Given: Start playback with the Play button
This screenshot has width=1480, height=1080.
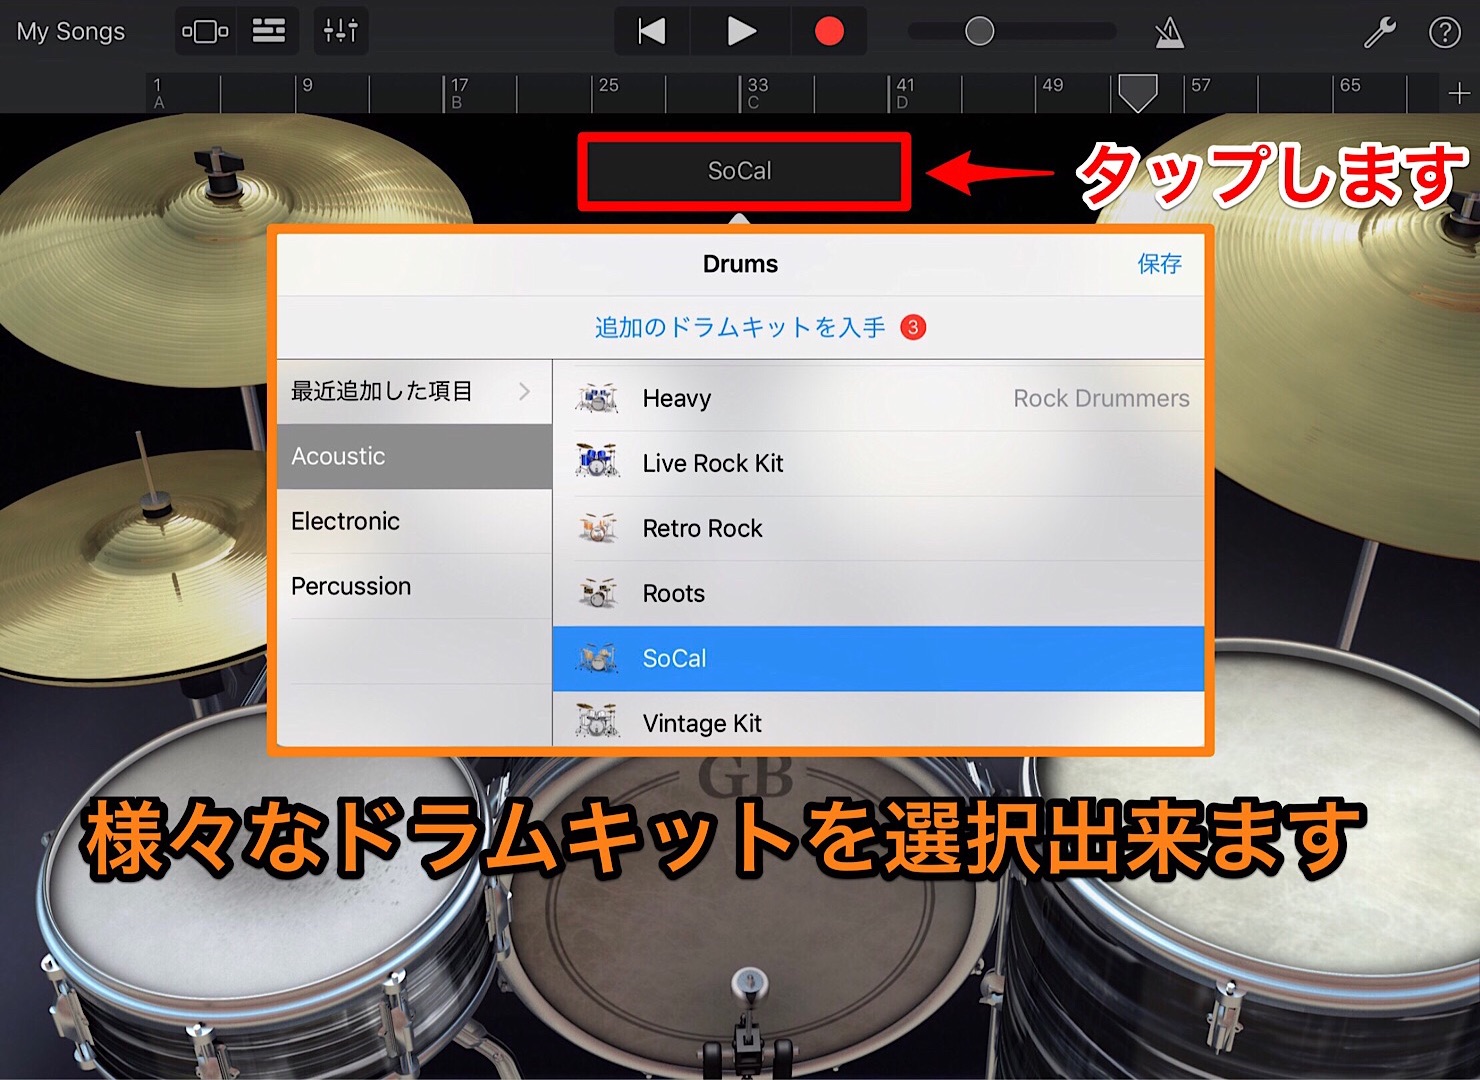Looking at the screenshot, I should coord(741,32).
